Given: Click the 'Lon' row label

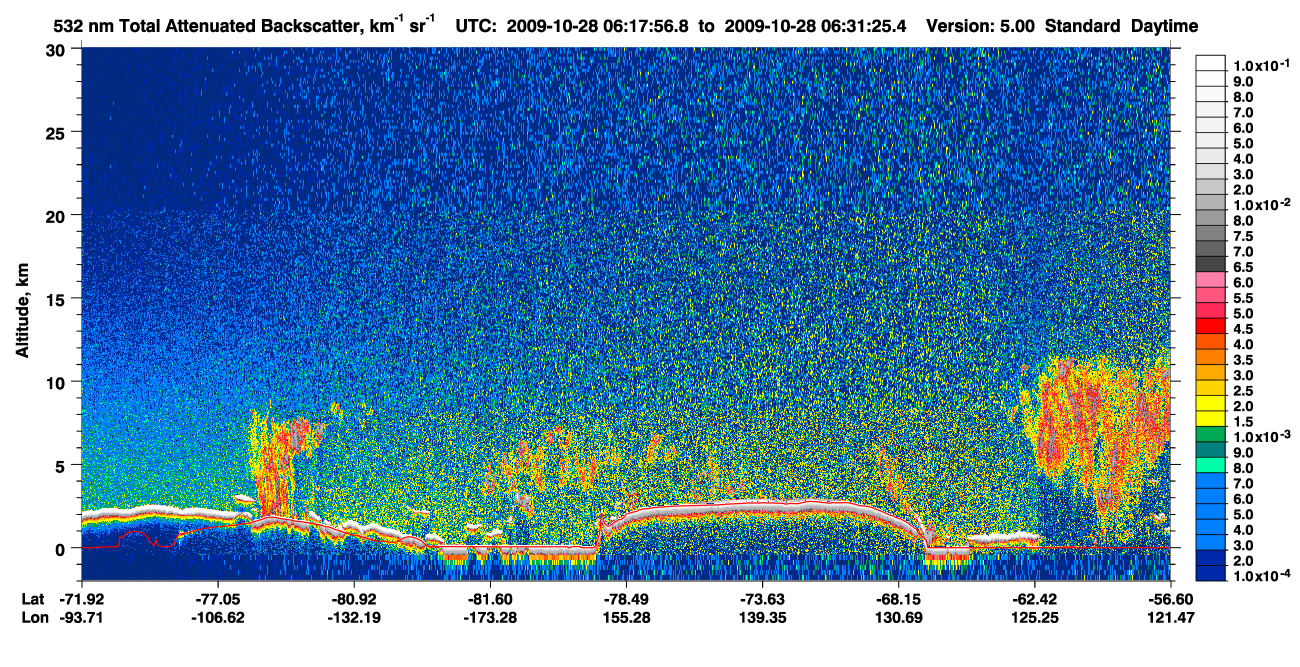Looking at the screenshot, I should point(33,617).
